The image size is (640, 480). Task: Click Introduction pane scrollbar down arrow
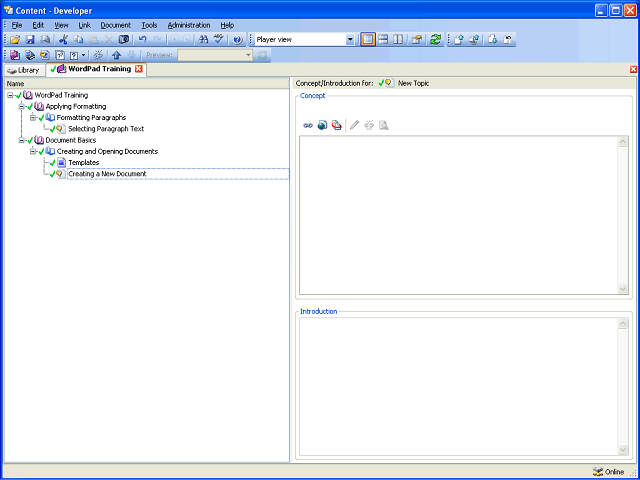(x=623, y=450)
